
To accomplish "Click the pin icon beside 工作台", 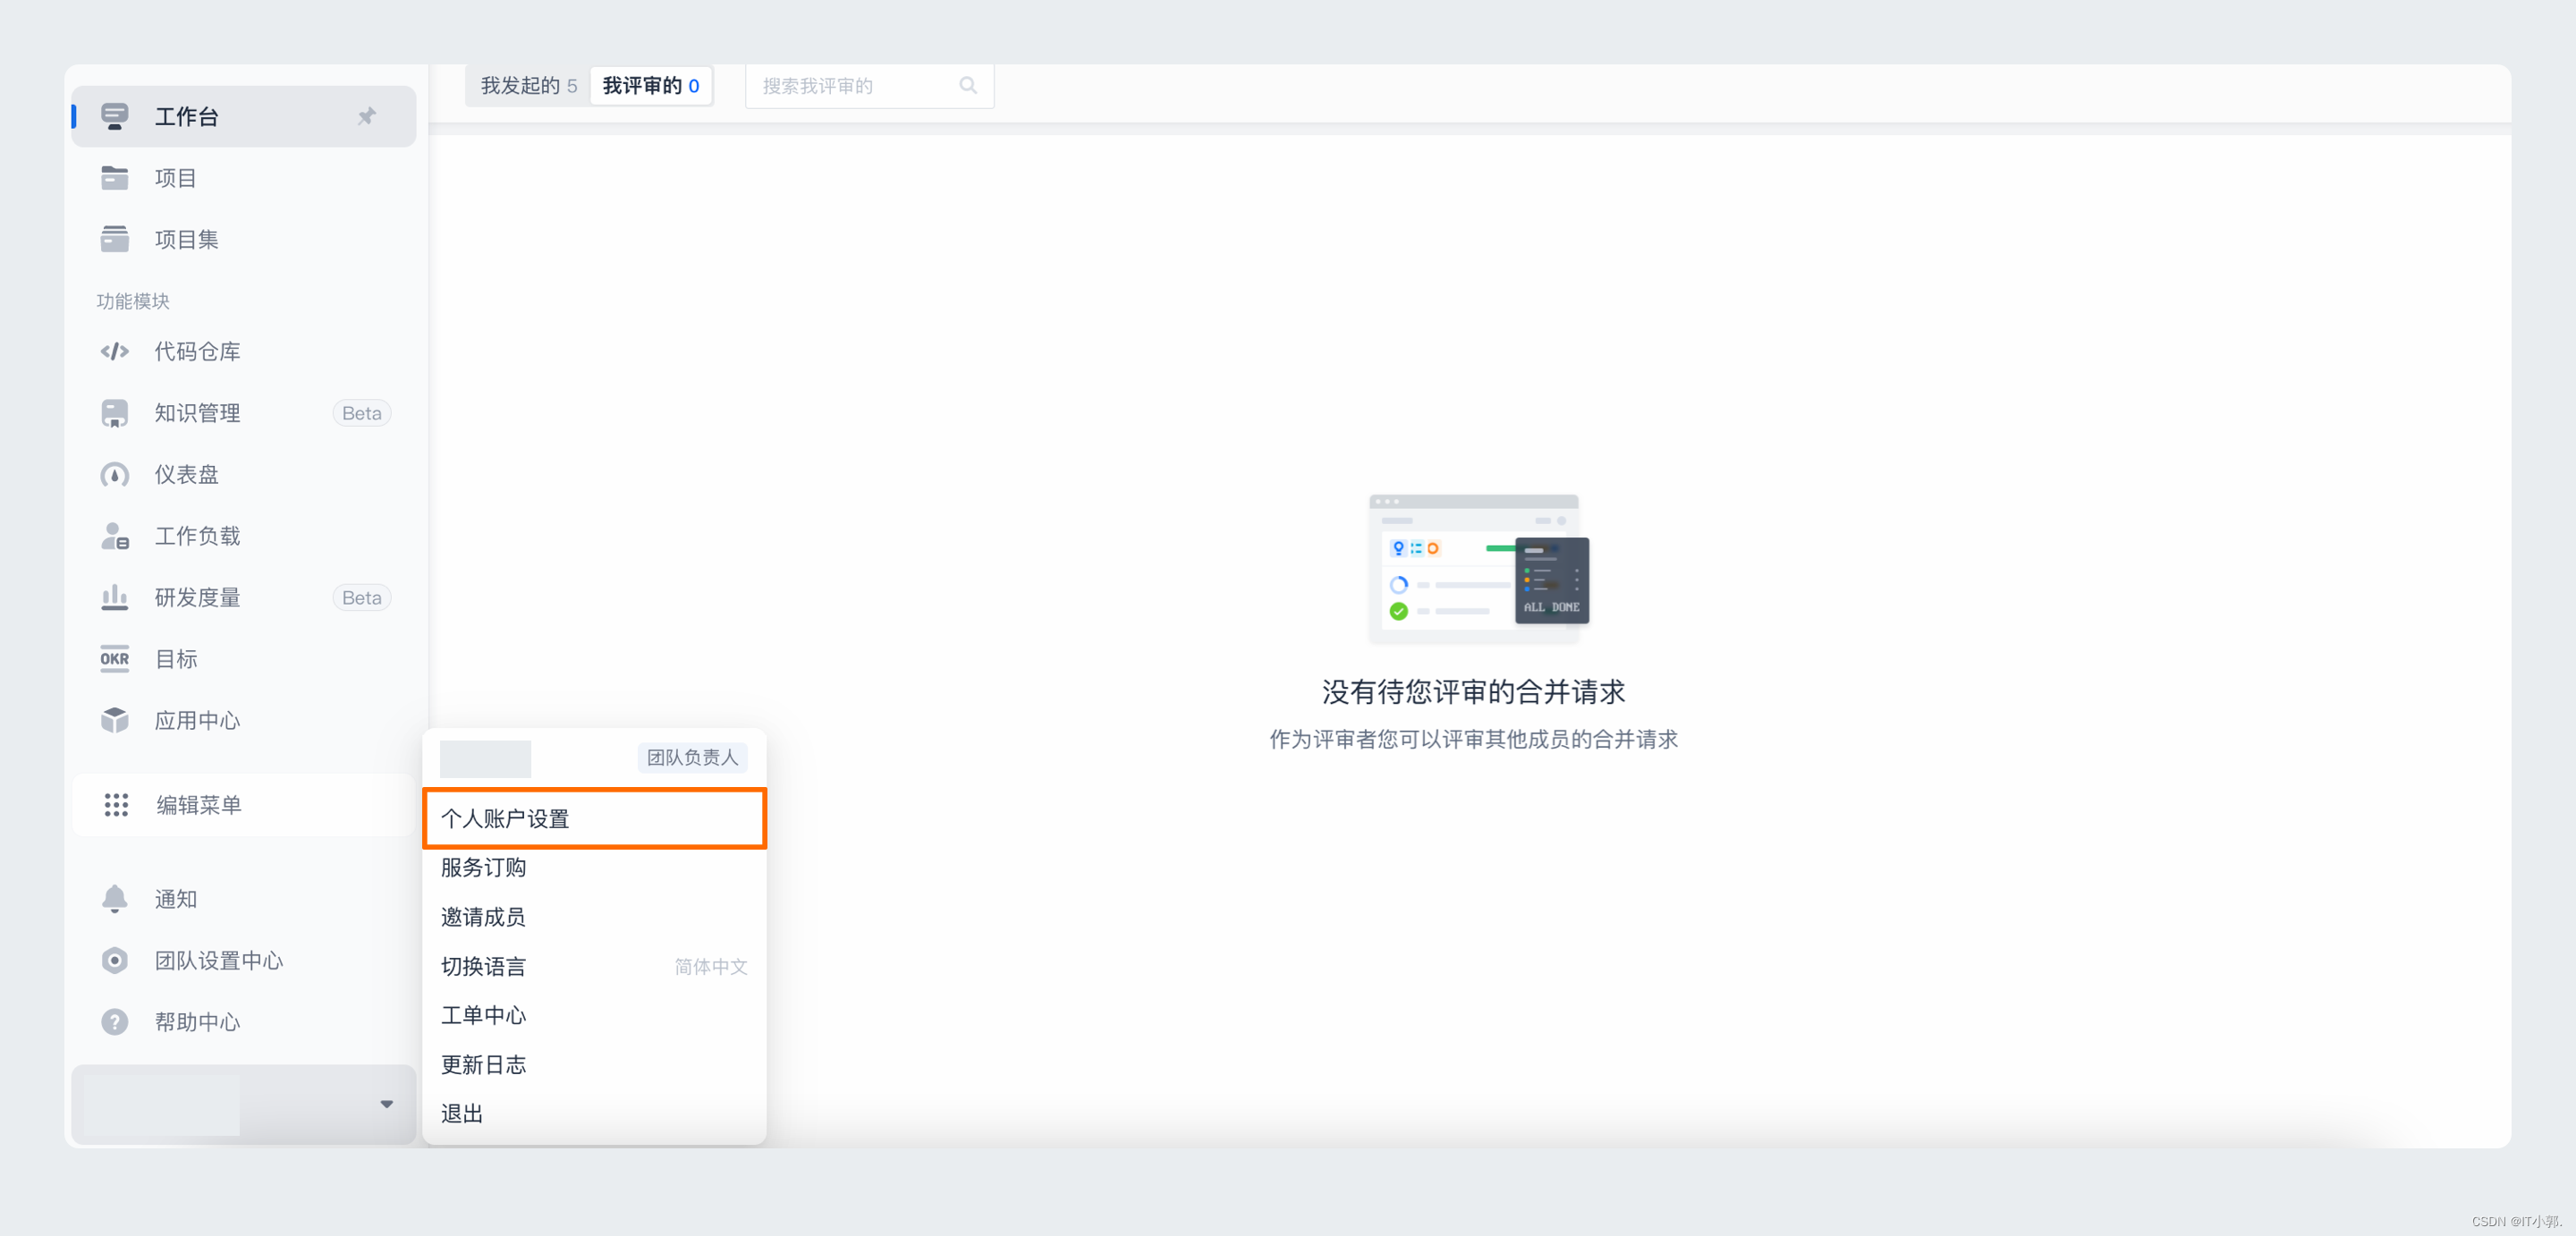I will point(367,116).
